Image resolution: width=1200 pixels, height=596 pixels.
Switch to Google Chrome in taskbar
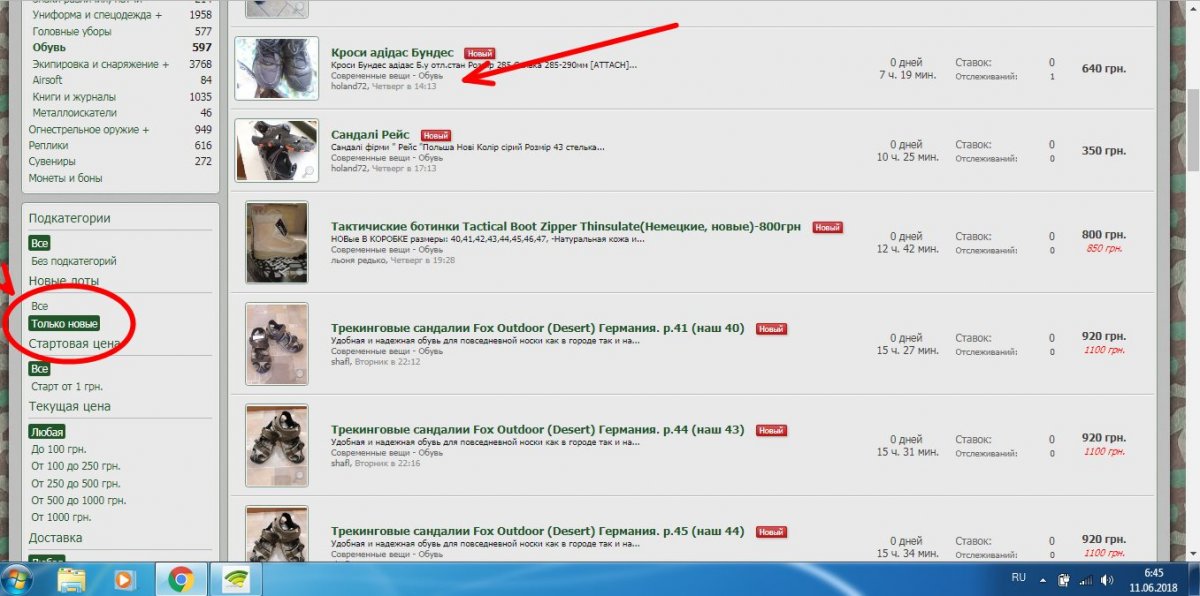[x=180, y=579]
